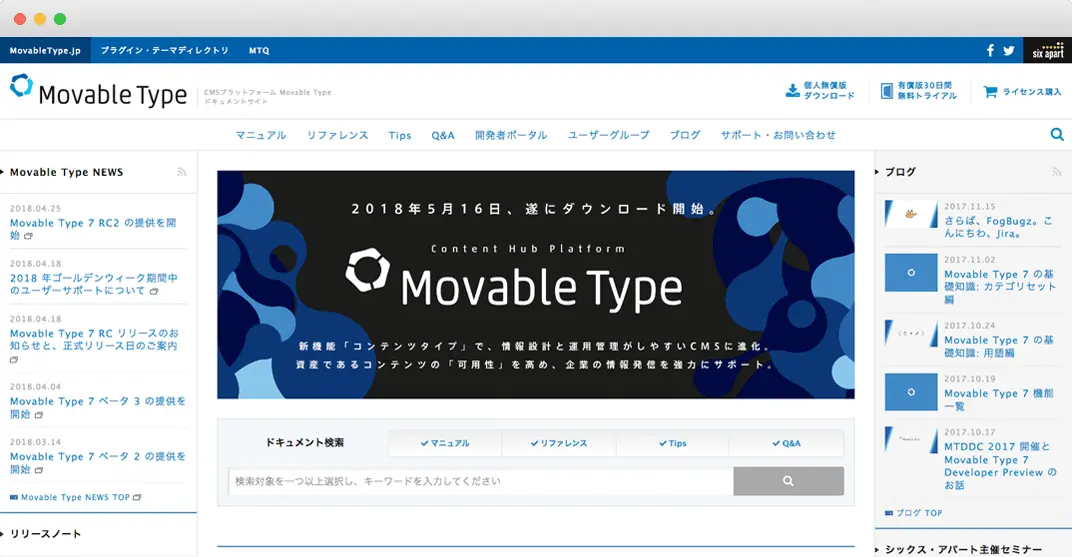This screenshot has width=1072, height=557.
Task: Toggle the マニュアル search filter
Action: (445, 443)
